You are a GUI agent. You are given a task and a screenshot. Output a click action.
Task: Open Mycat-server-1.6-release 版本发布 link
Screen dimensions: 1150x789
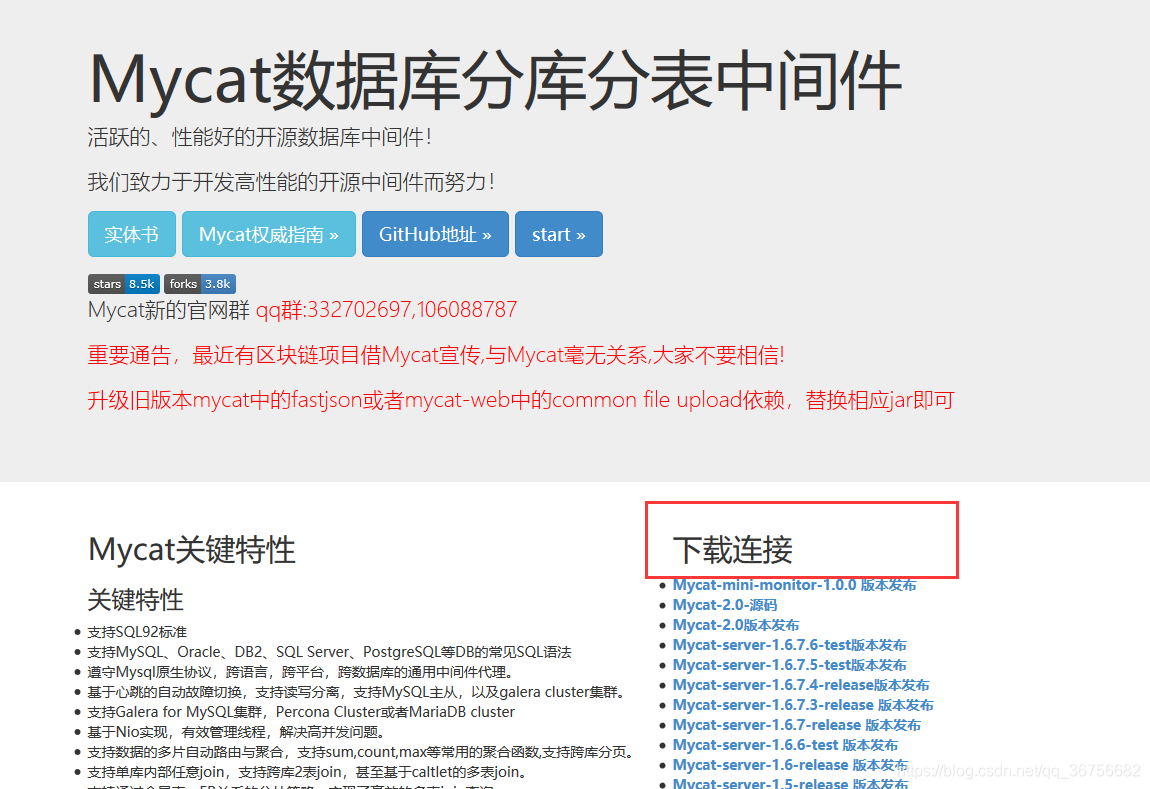[x=790, y=764]
